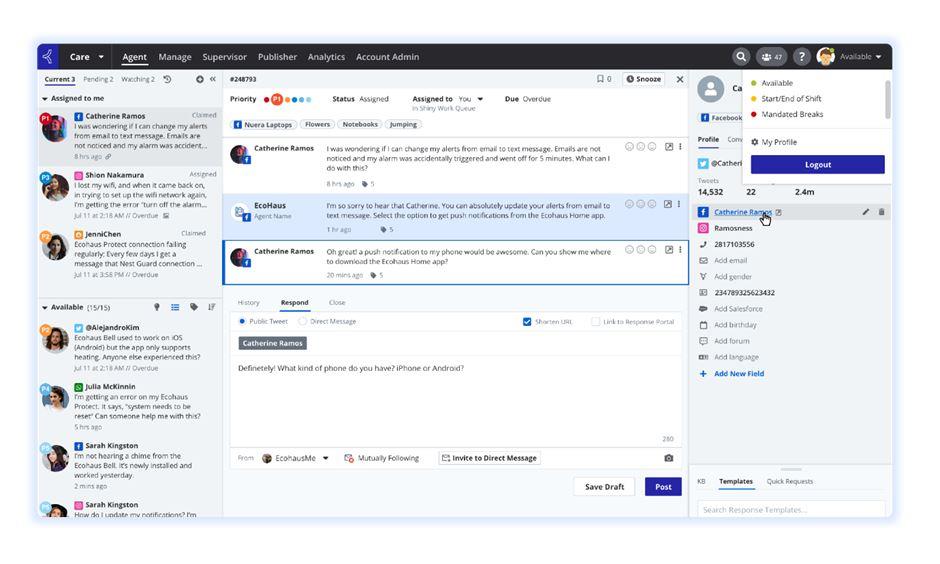
Task: Switch to the Supervisor menu
Action: tap(224, 57)
